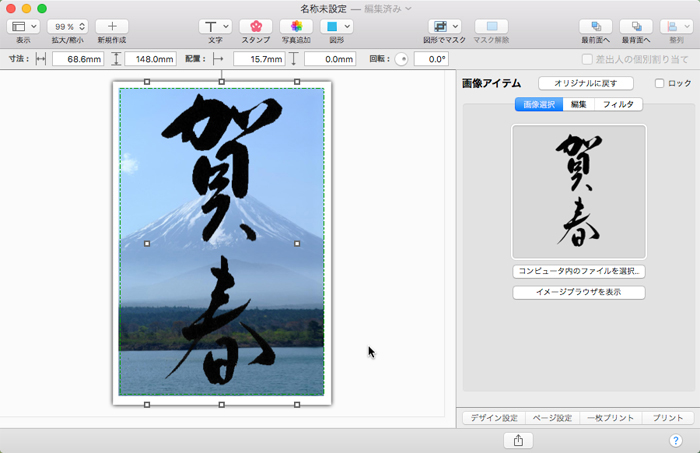Viewport: 700px width, 453px height.
Task: Open the スタンプ stamp tool
Action: (x=255, y=26)
